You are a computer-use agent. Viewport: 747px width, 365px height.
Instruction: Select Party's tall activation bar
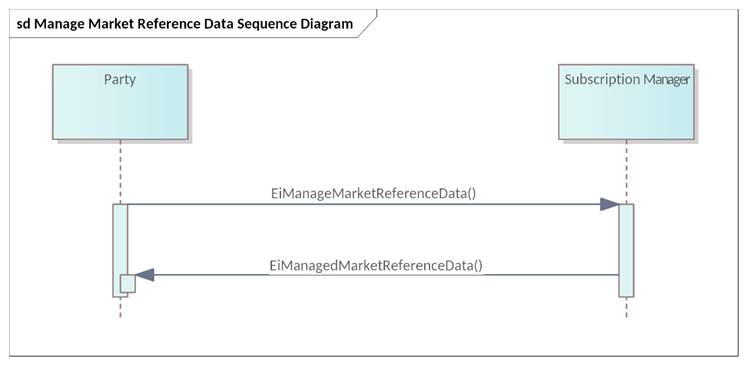click(x=120, y=251)
